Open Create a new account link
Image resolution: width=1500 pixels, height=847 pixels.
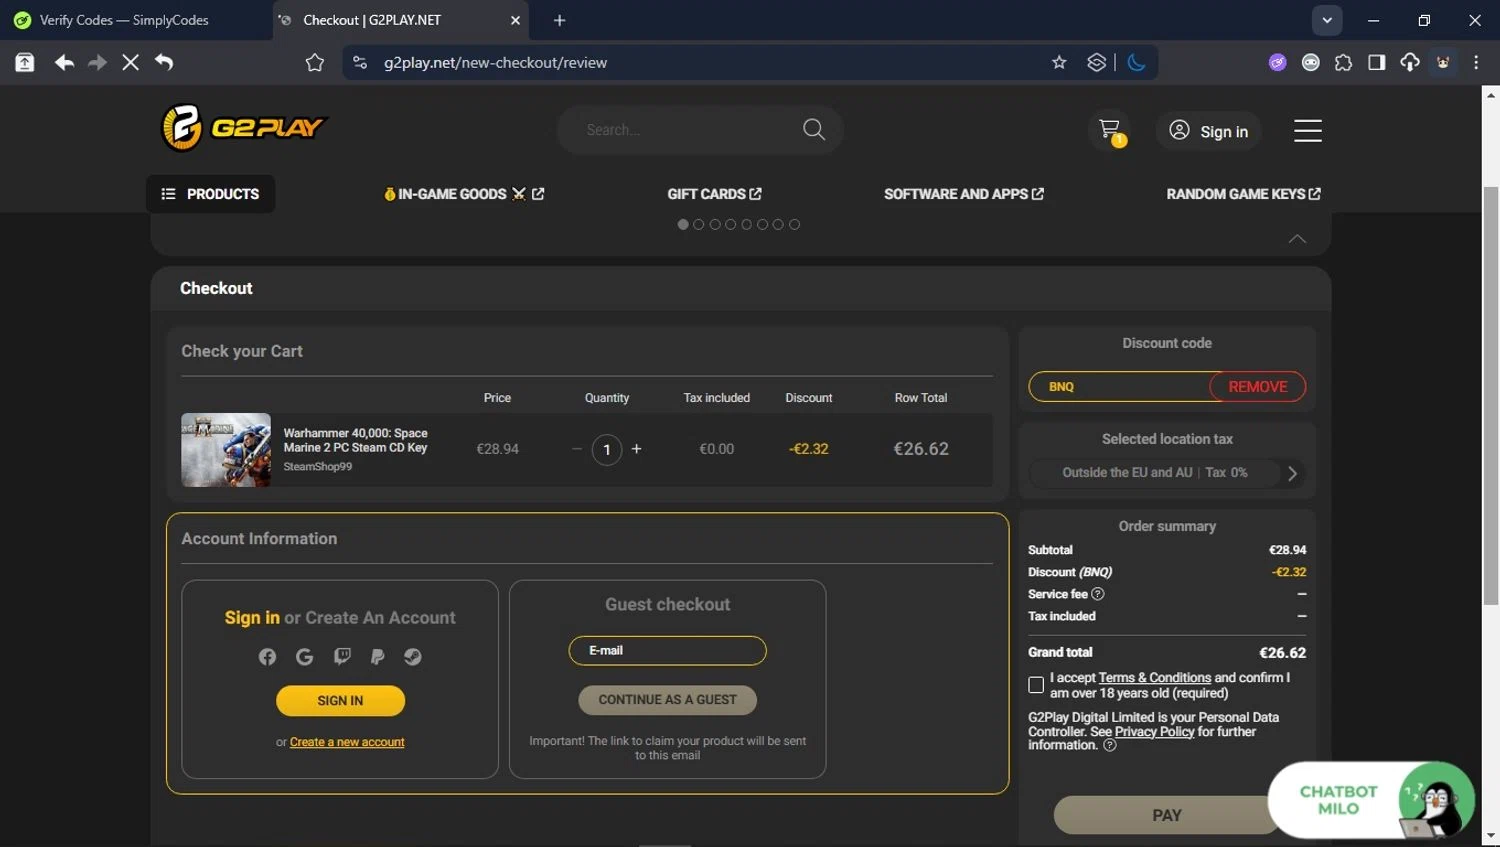[x=347, y=742]
